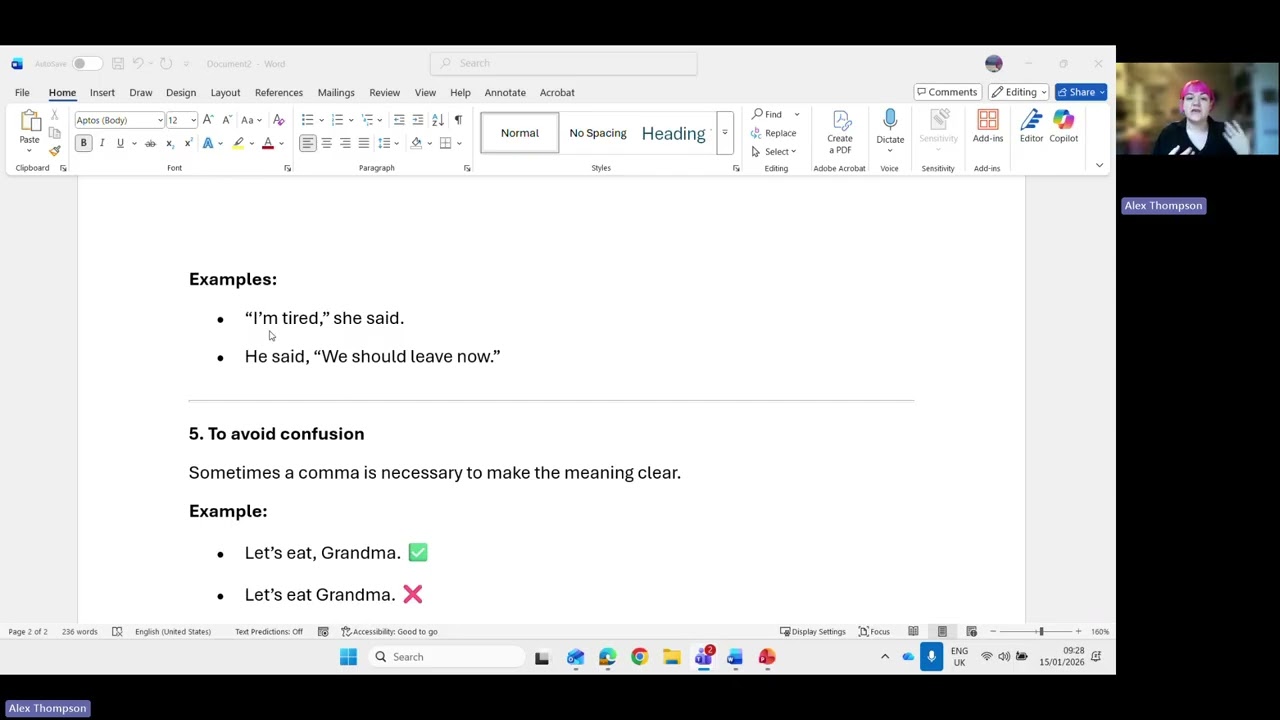
Task: Switch to Read Mode view icon
Action: [913, 631]
